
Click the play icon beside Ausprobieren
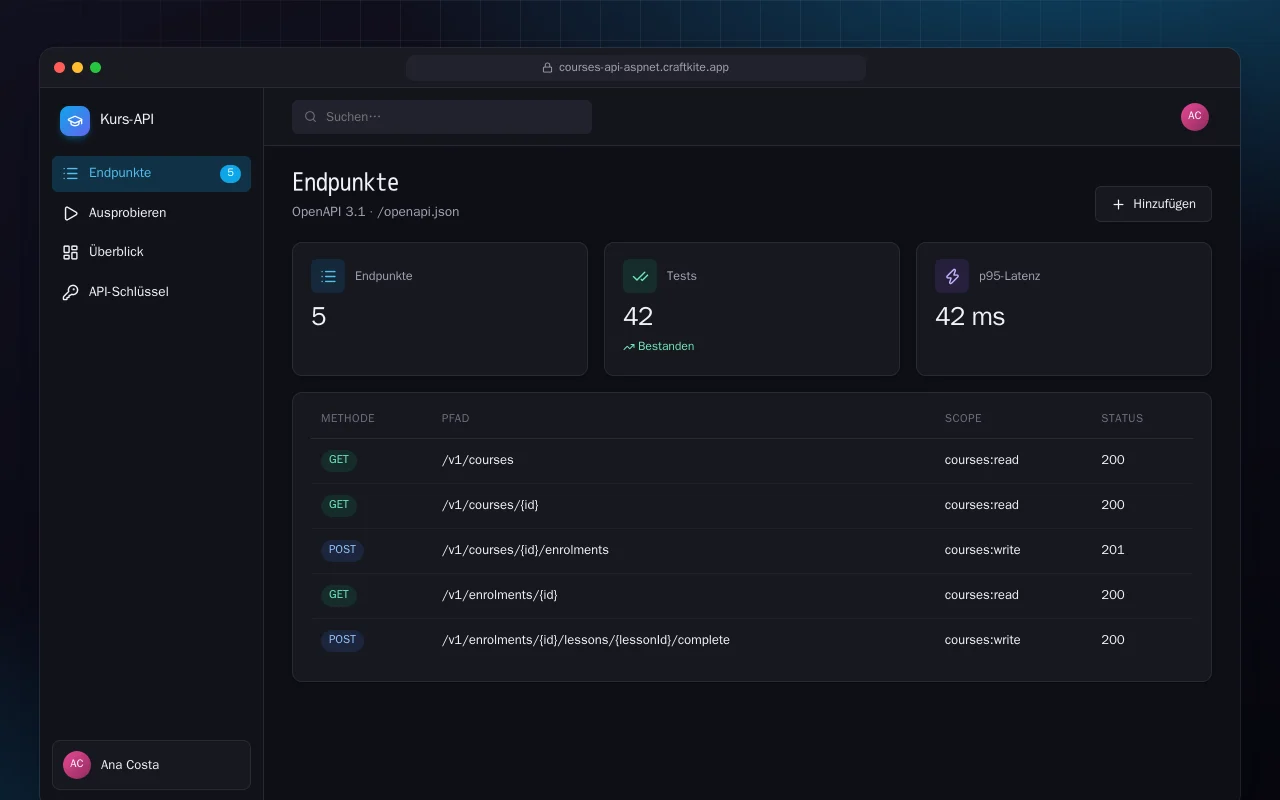70,213
